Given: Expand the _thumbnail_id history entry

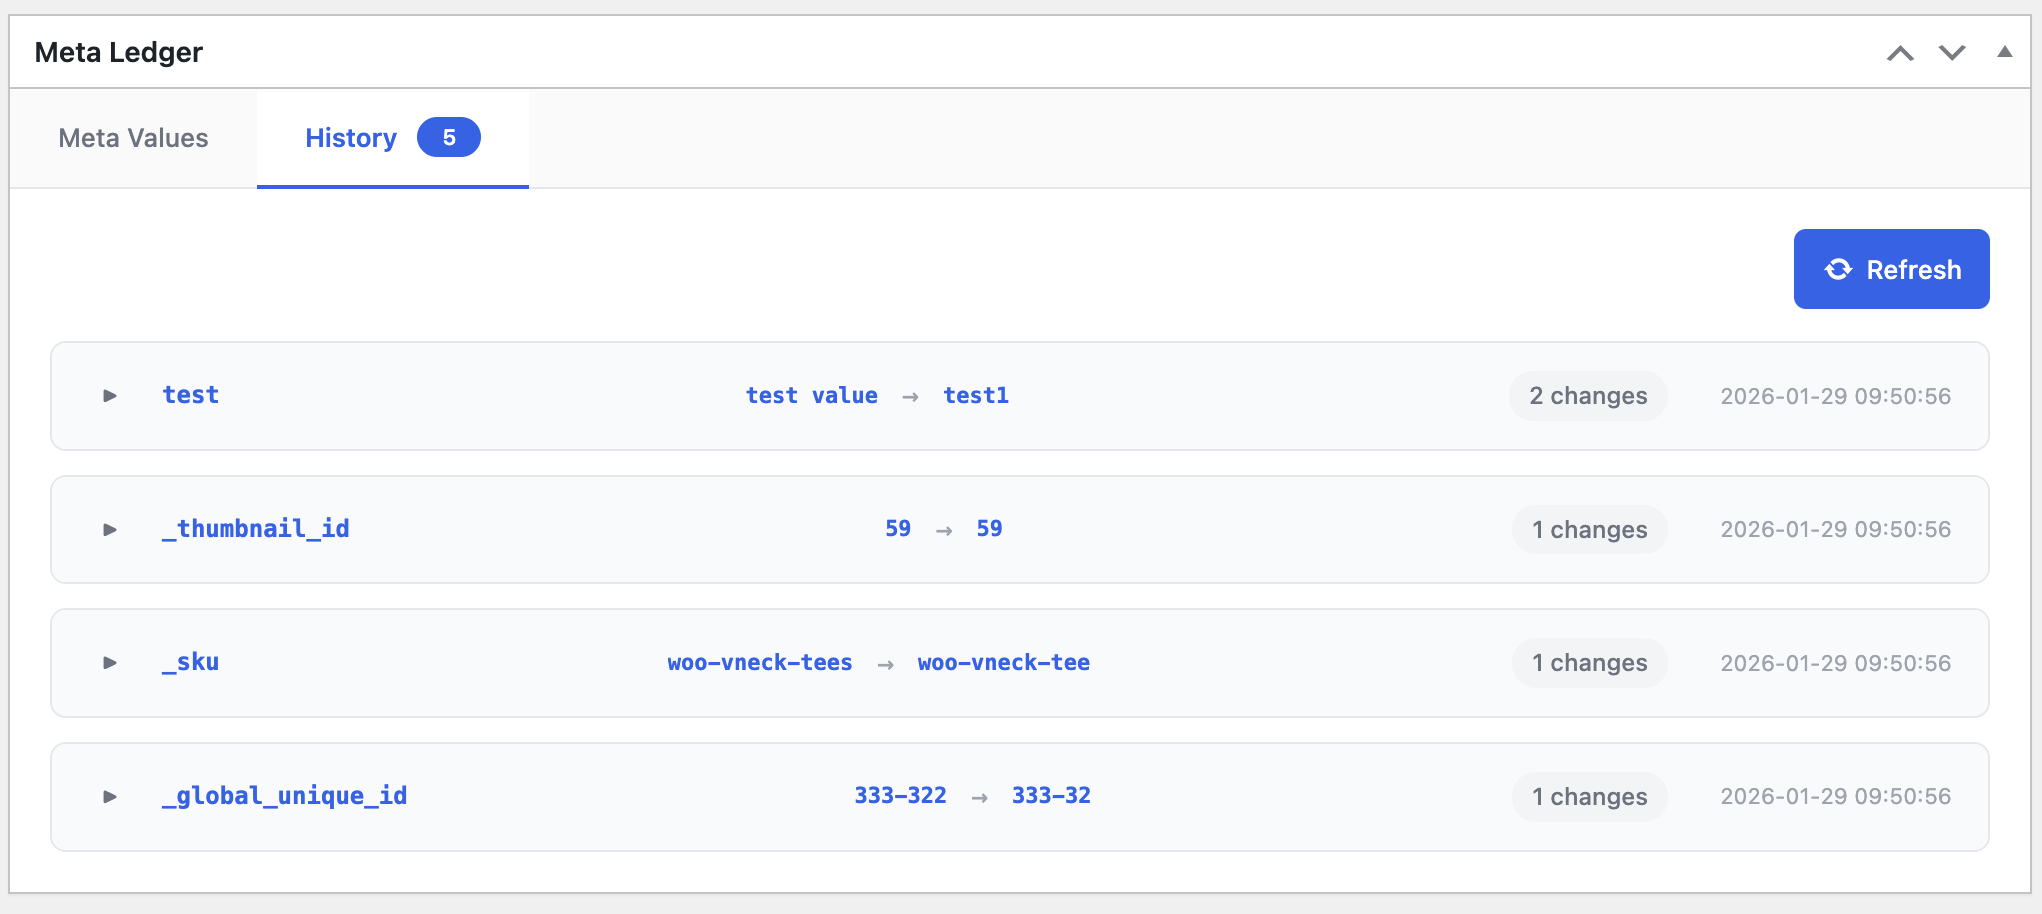Looking at the screenshot, I should point(109,530).
